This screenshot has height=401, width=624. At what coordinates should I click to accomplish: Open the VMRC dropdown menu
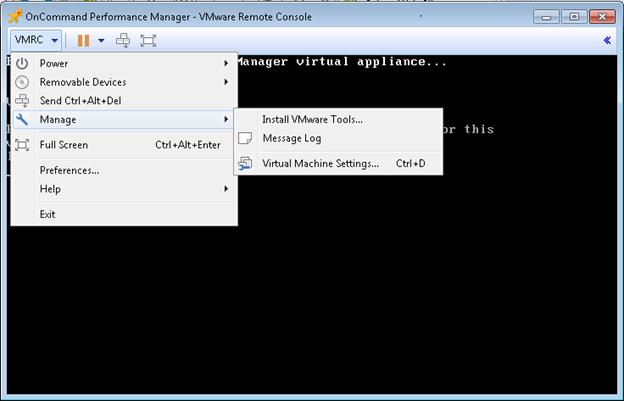[x=36, y=40]
